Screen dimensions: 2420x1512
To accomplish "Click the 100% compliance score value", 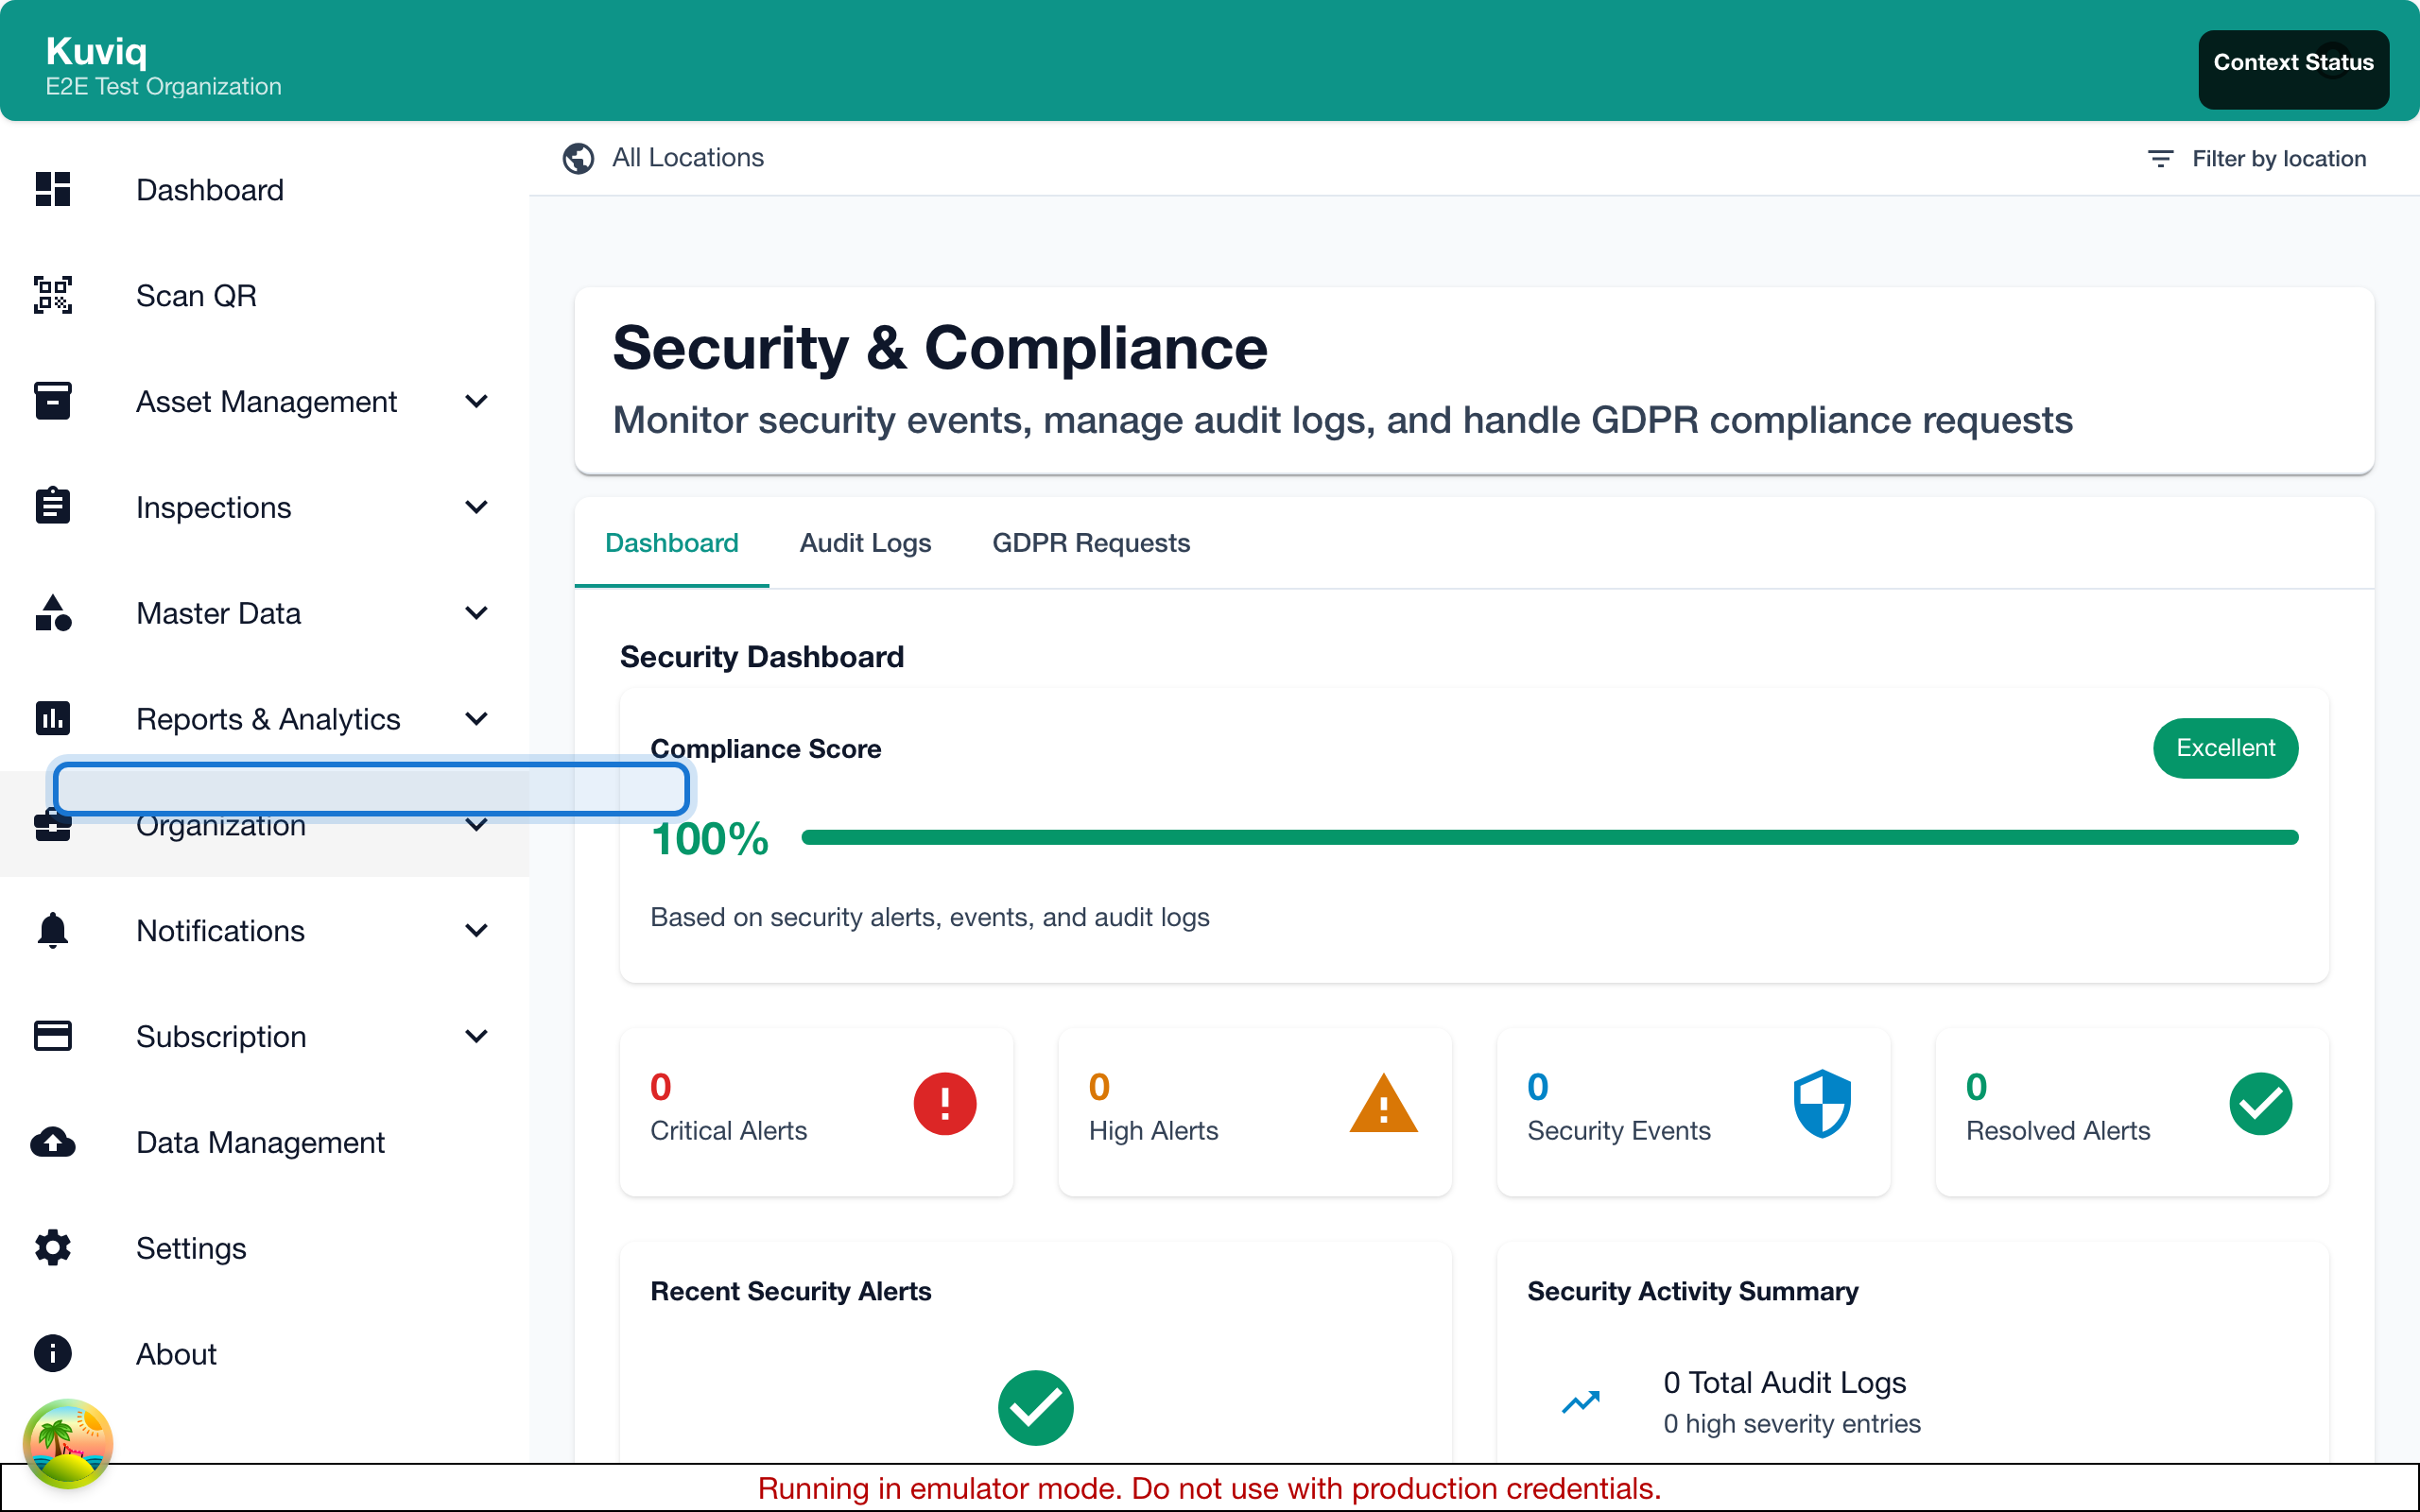I will (709, 839).
